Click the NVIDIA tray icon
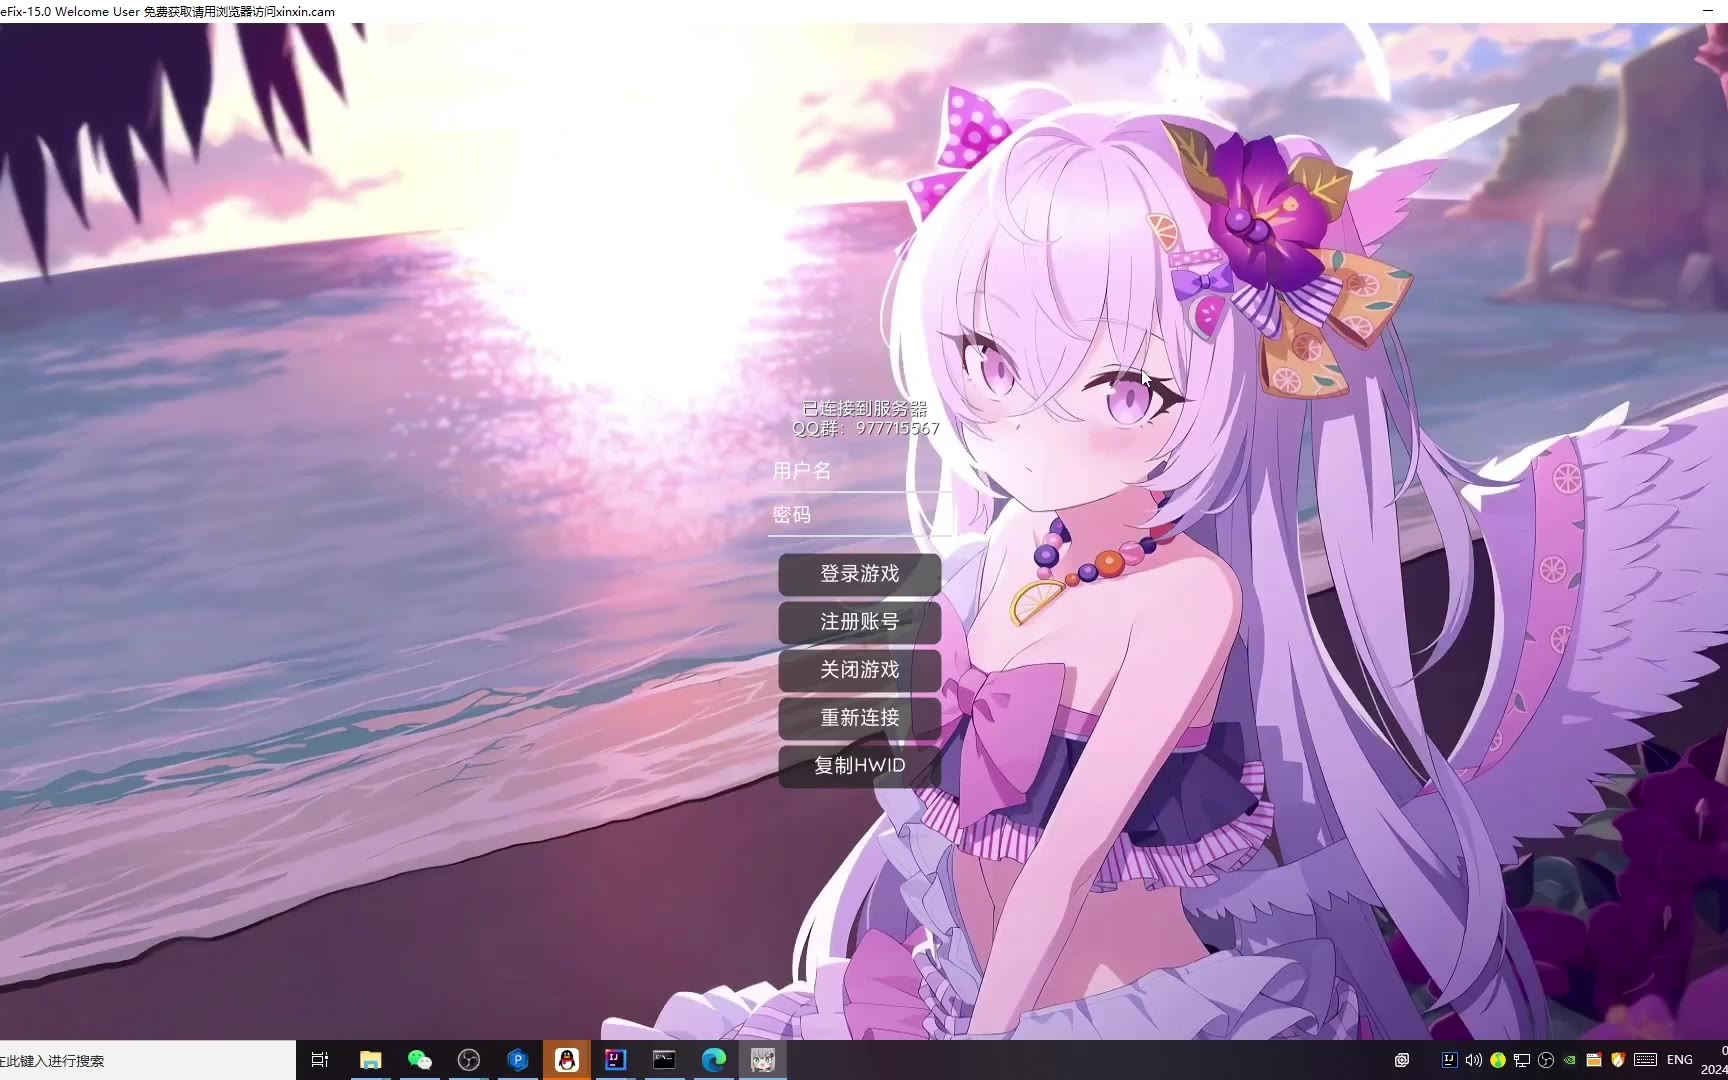1728x1080 pixels. 1570,1060
